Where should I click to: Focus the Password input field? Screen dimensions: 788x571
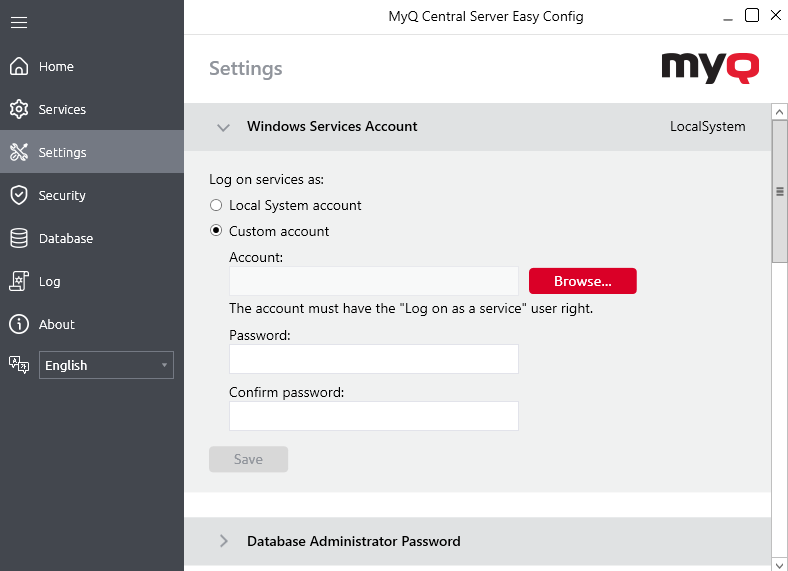(373, 360)
